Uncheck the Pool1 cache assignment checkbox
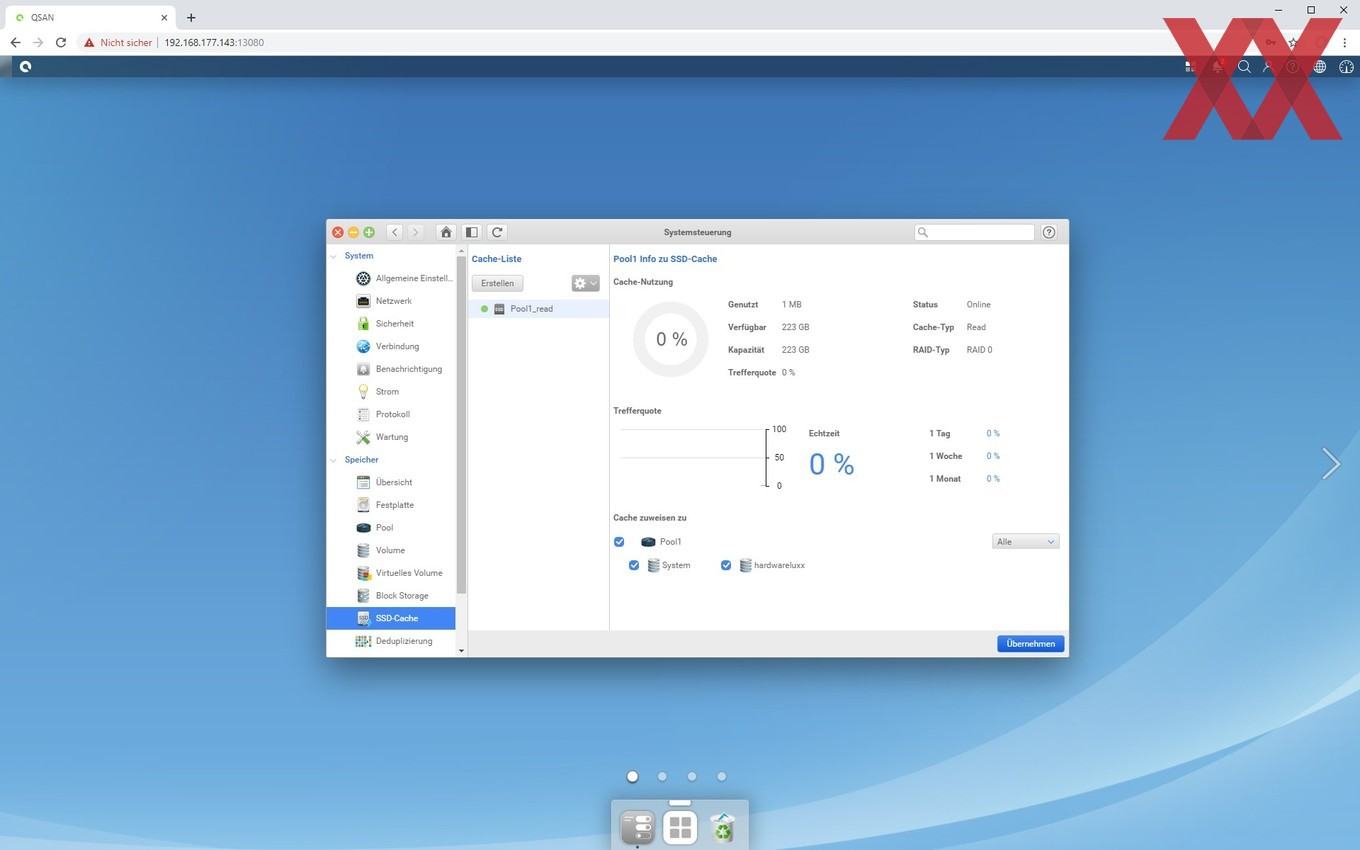 [x=619, y=542]
